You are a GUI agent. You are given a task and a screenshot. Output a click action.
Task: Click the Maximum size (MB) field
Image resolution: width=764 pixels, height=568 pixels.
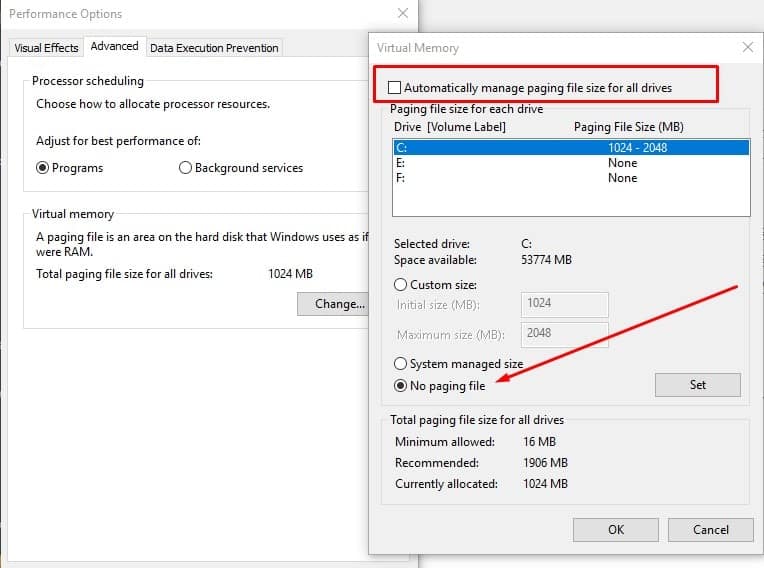coord(564,334)
